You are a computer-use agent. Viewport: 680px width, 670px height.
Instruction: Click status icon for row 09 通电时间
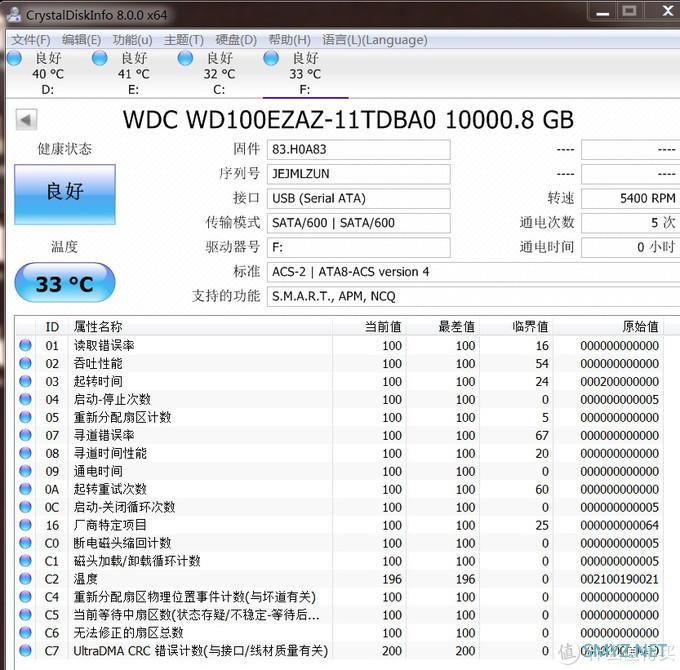[x=26, y=471]
